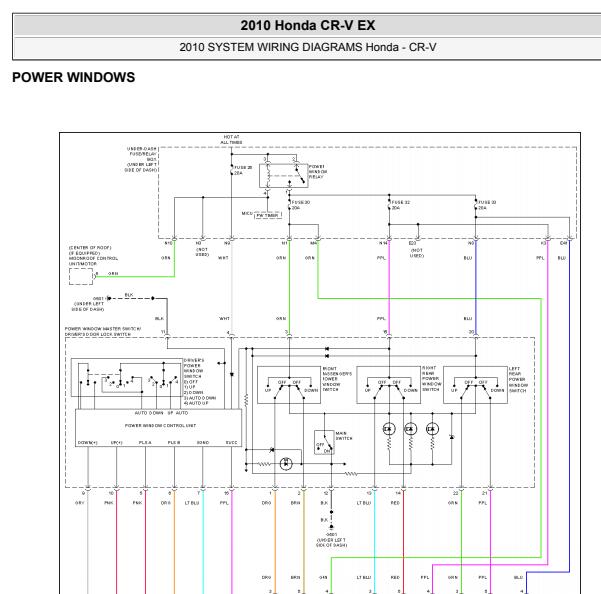Screen dimensions: 601x594
Task: Click the 'GRY' wire color label
Action: tap(79, 503)
